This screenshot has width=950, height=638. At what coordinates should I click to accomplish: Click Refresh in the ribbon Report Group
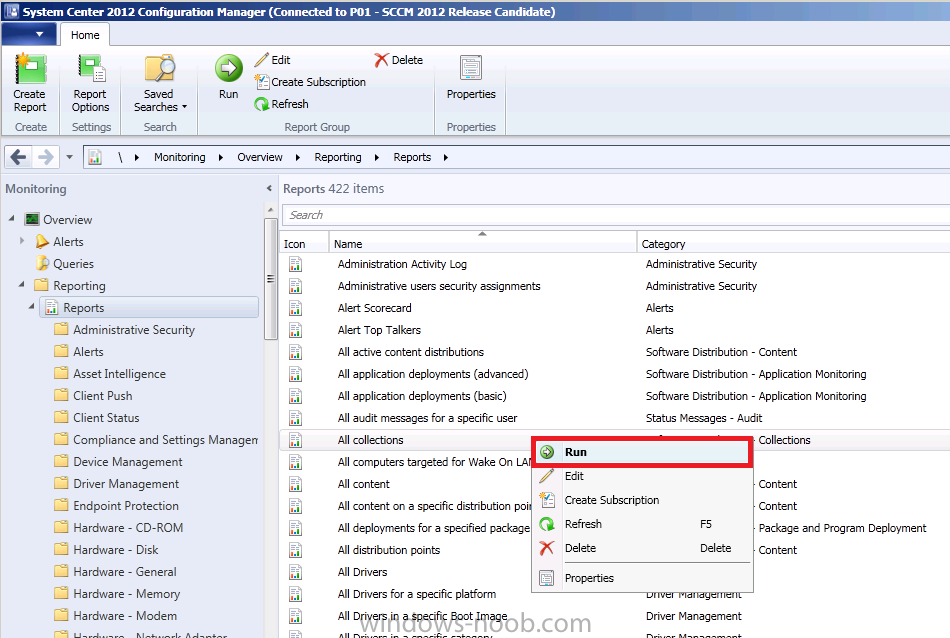coord(282,104)
